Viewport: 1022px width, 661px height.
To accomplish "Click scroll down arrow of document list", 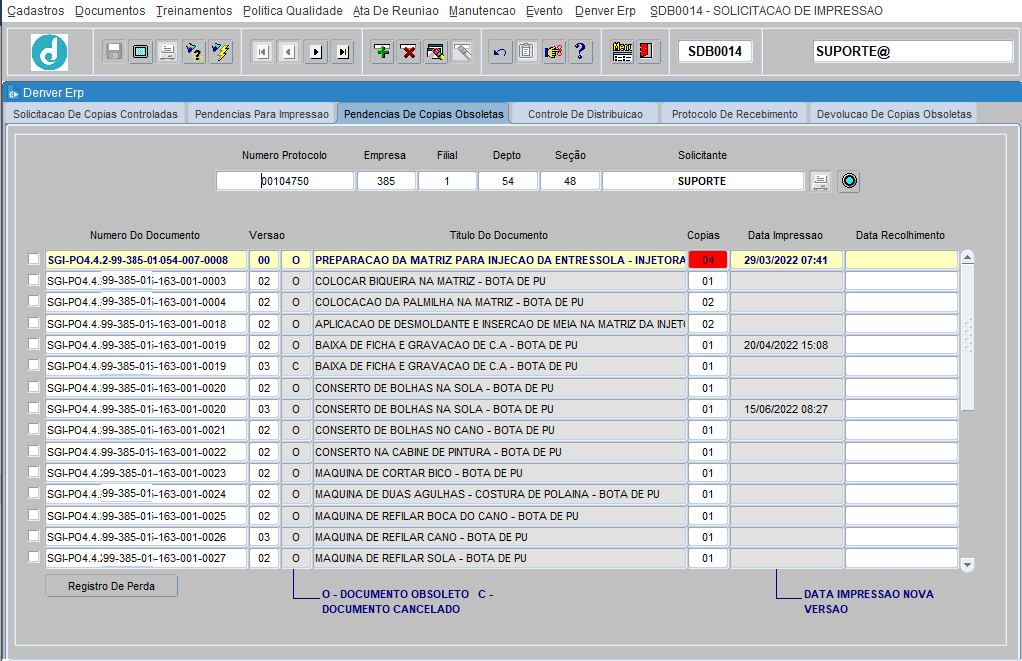I will point(968,565).
